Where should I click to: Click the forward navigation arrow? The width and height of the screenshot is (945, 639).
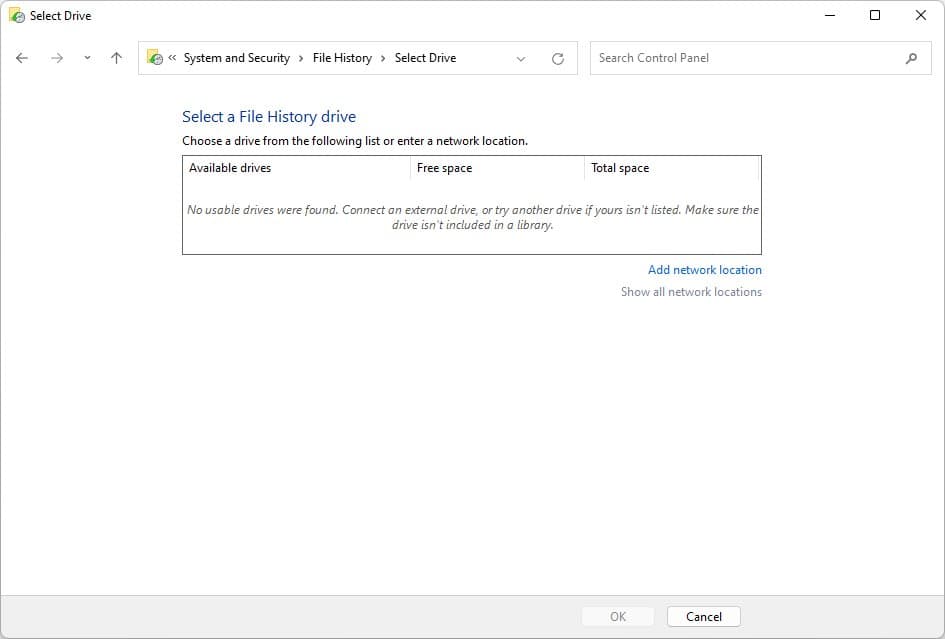[x=57, y=58]
